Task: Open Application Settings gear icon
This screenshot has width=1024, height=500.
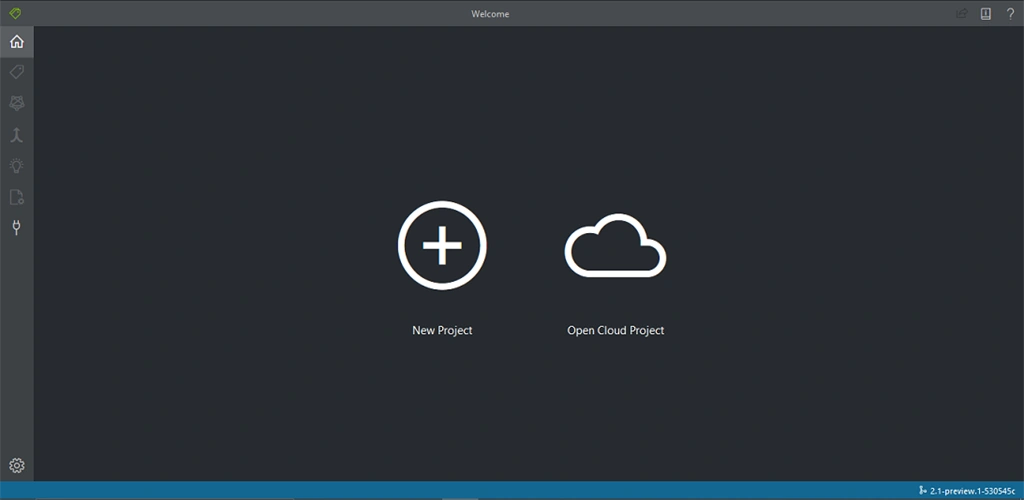Action: (16, 465)
